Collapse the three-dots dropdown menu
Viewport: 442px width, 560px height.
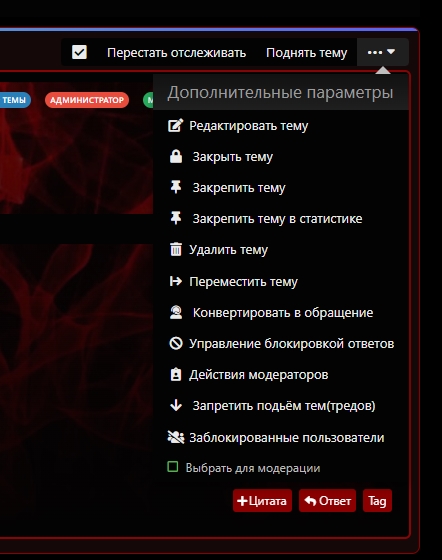pyautogui.click(x=382, y=52)
